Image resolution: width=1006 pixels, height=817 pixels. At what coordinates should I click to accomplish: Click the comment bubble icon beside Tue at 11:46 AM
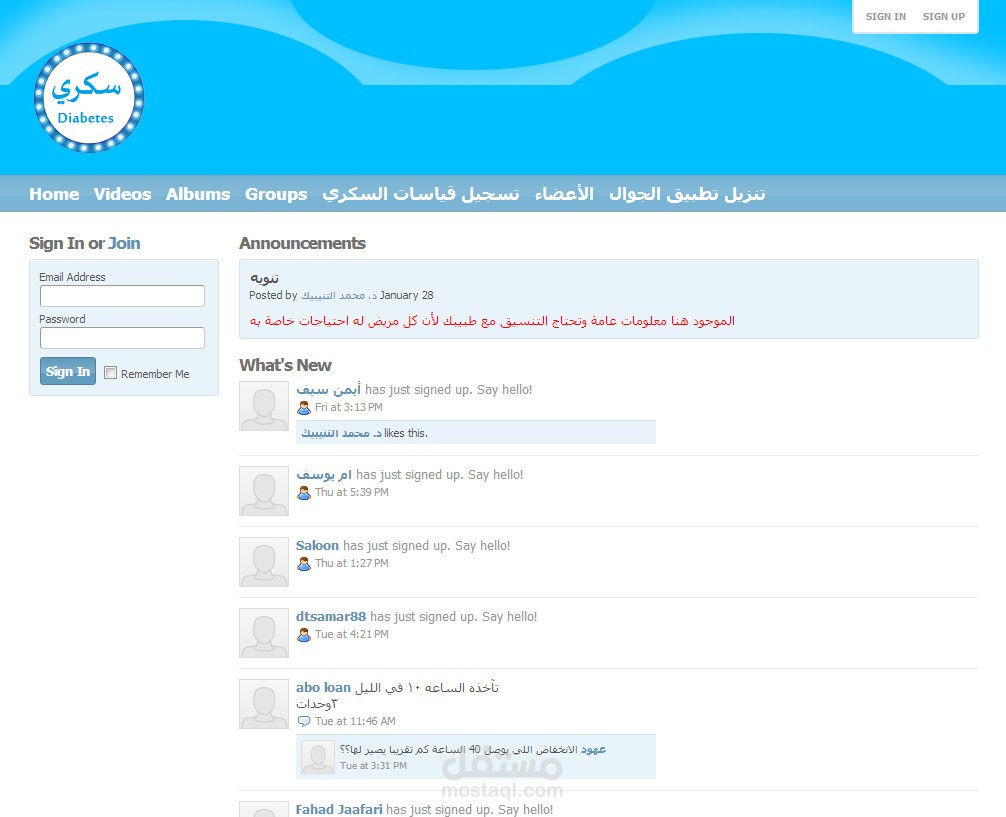pos(304,721)
